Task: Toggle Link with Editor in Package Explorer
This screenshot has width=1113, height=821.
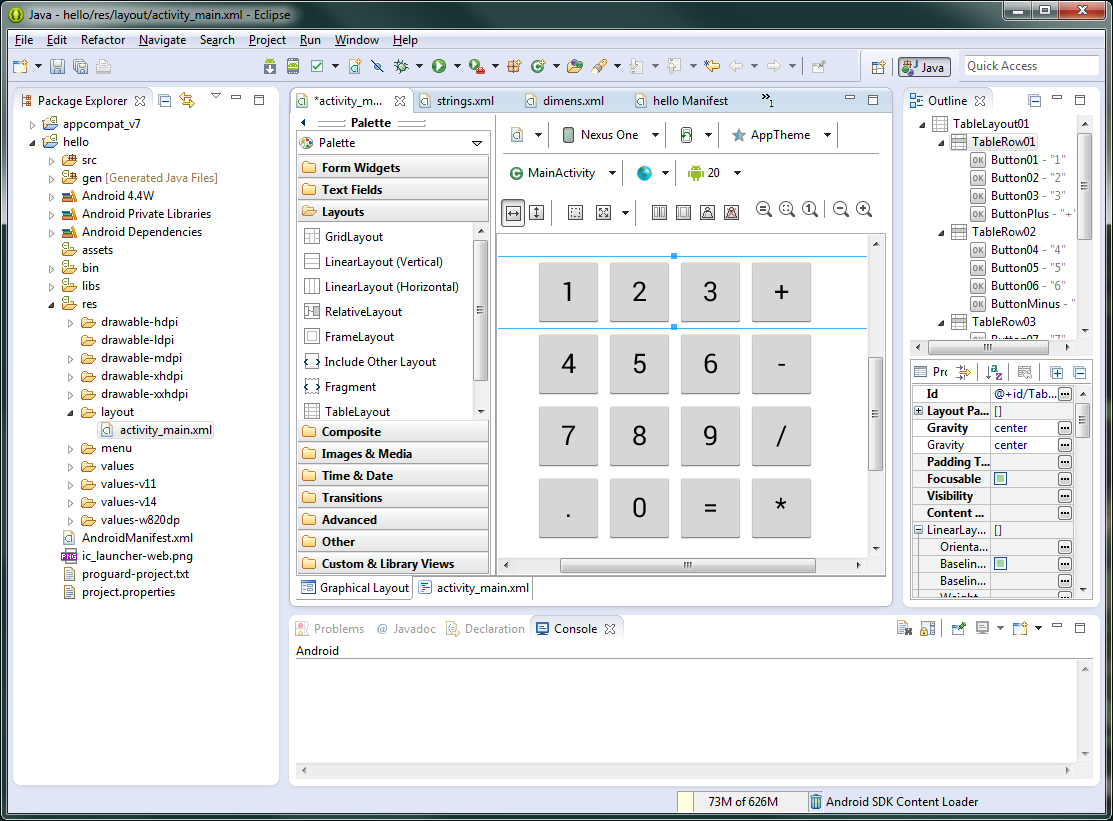Action: point(187,101)
